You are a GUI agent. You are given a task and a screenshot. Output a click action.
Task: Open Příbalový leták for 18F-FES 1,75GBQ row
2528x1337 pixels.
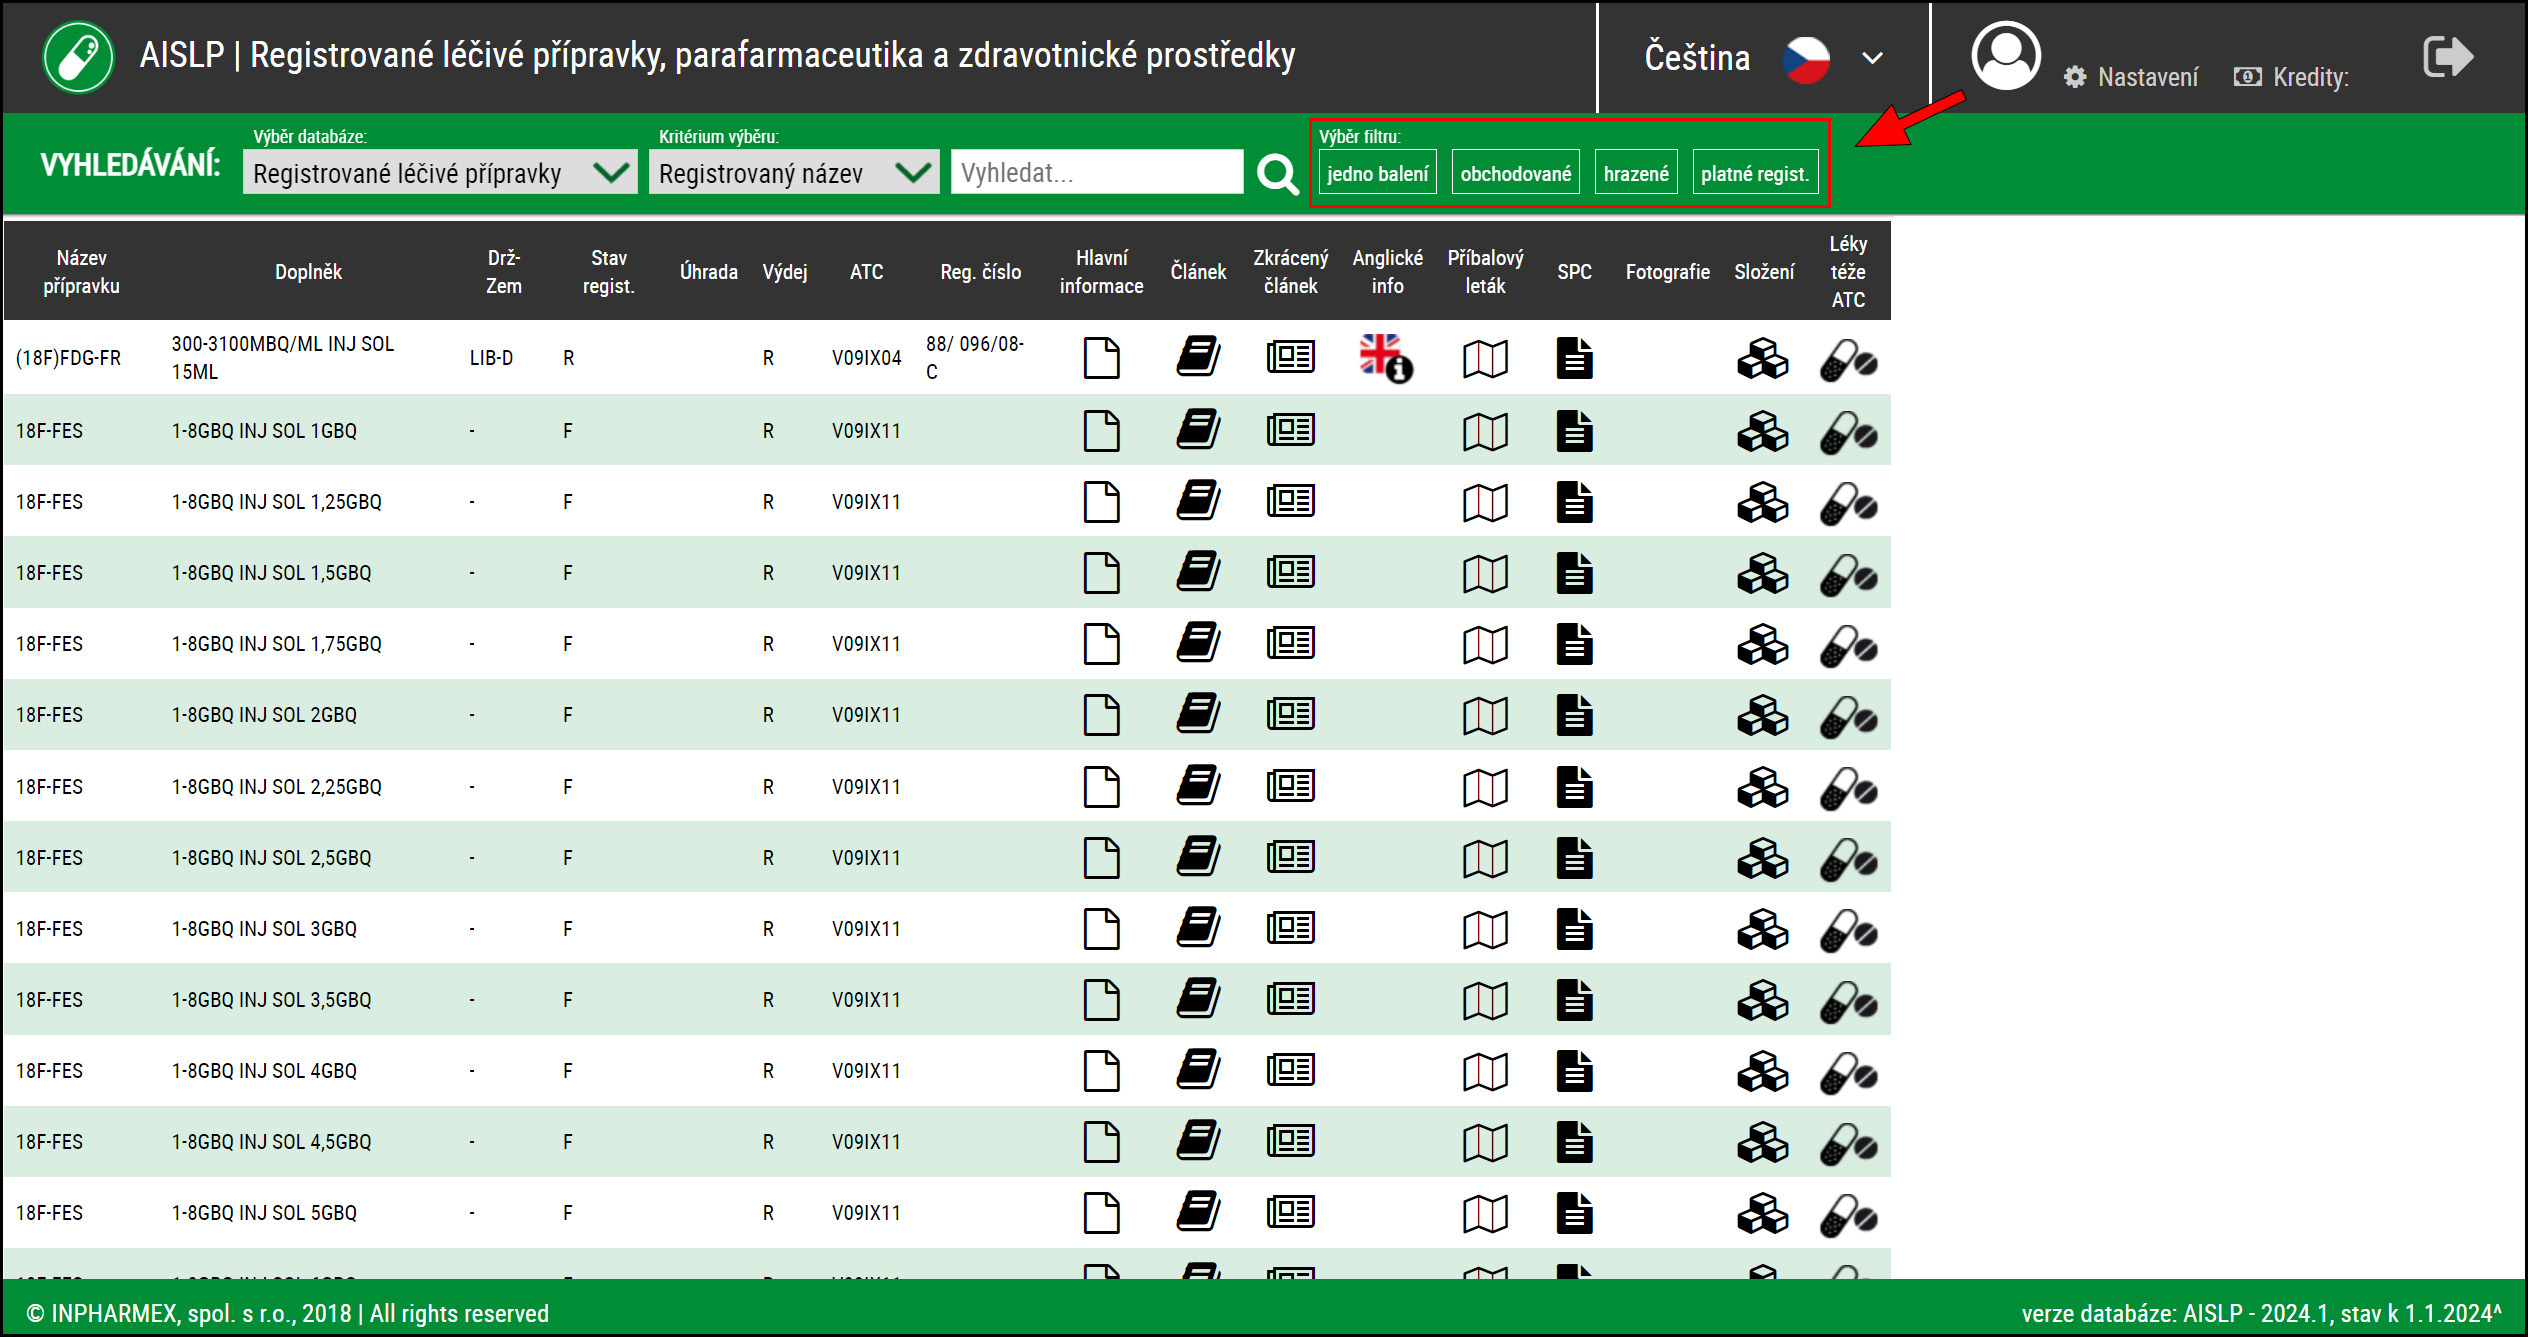pos(1485,645)
